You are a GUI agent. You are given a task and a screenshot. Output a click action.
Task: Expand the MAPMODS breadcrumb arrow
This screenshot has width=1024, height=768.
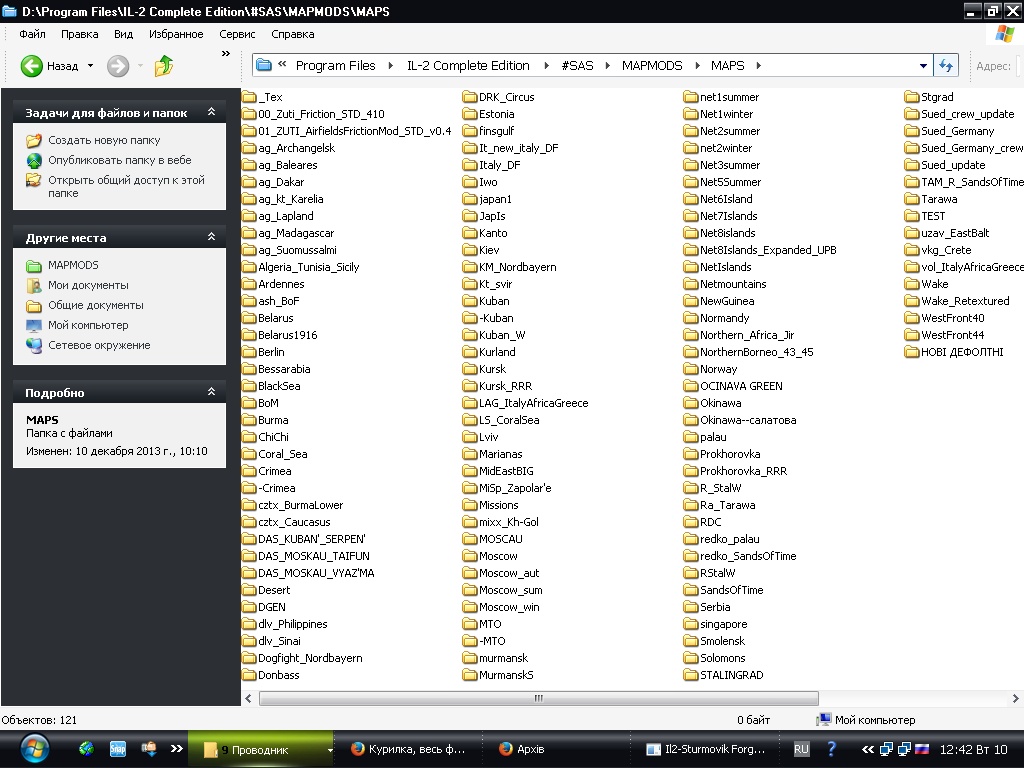pyautogui.click(x=697, y=65)
